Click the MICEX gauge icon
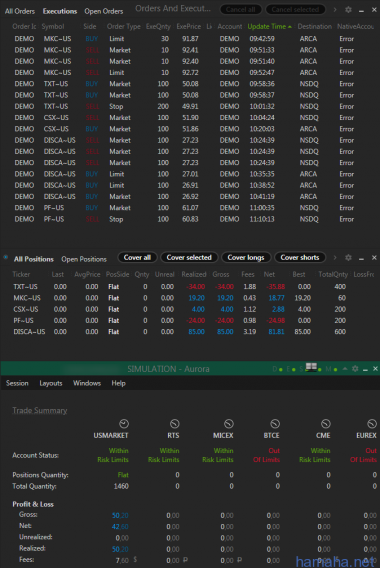380x568 pixels. click(229, 423)
